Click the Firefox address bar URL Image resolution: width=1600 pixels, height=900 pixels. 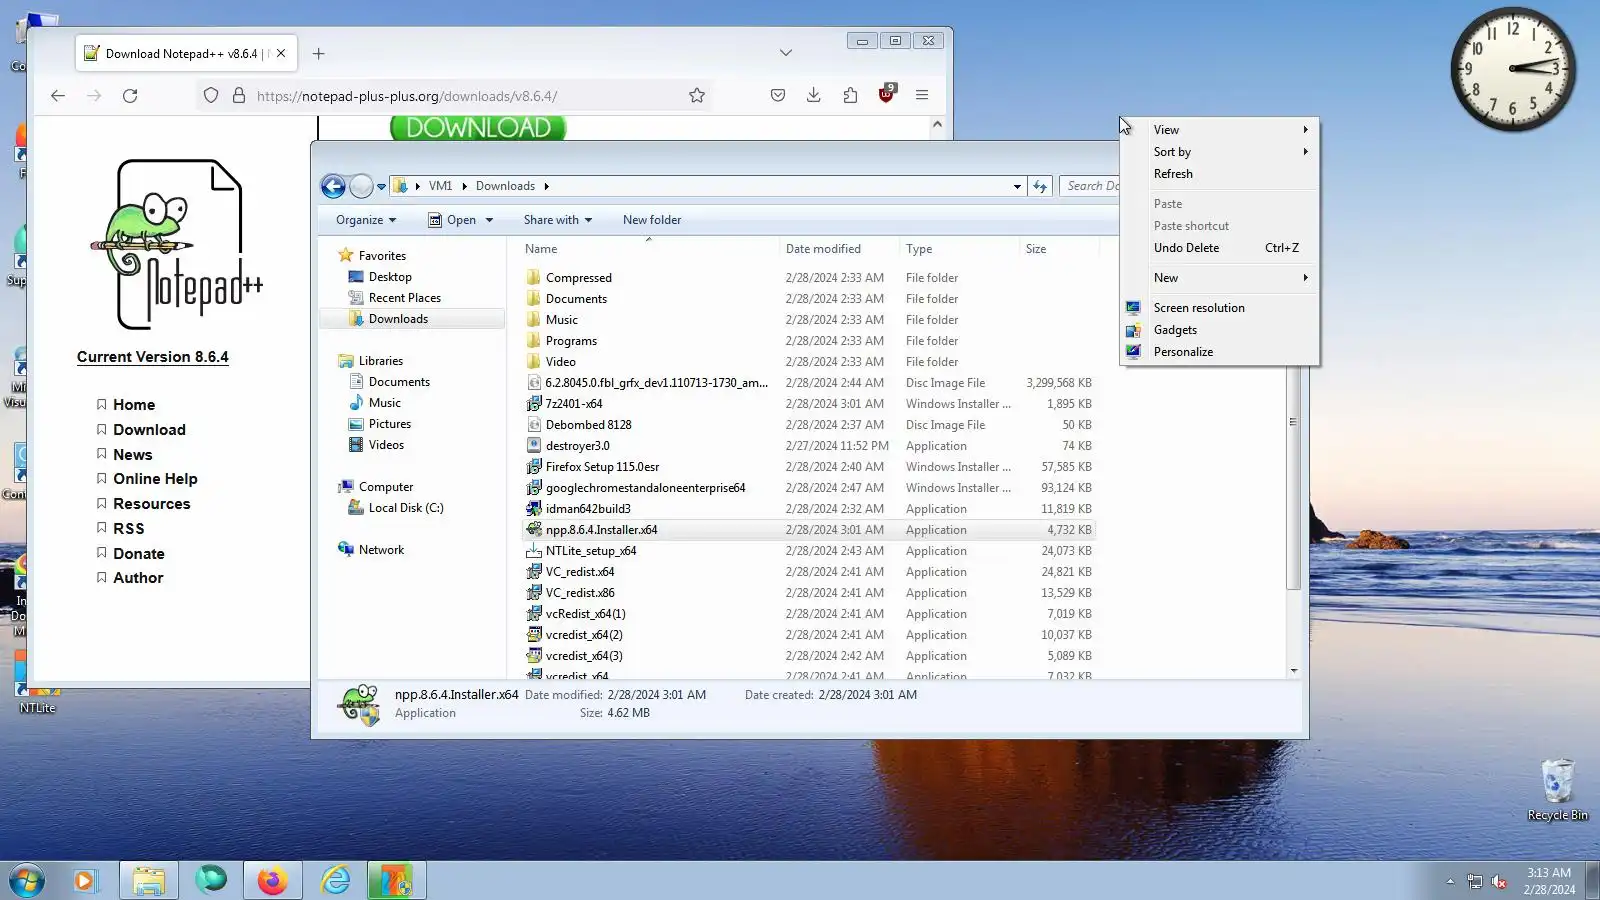(x=407, y=96)
